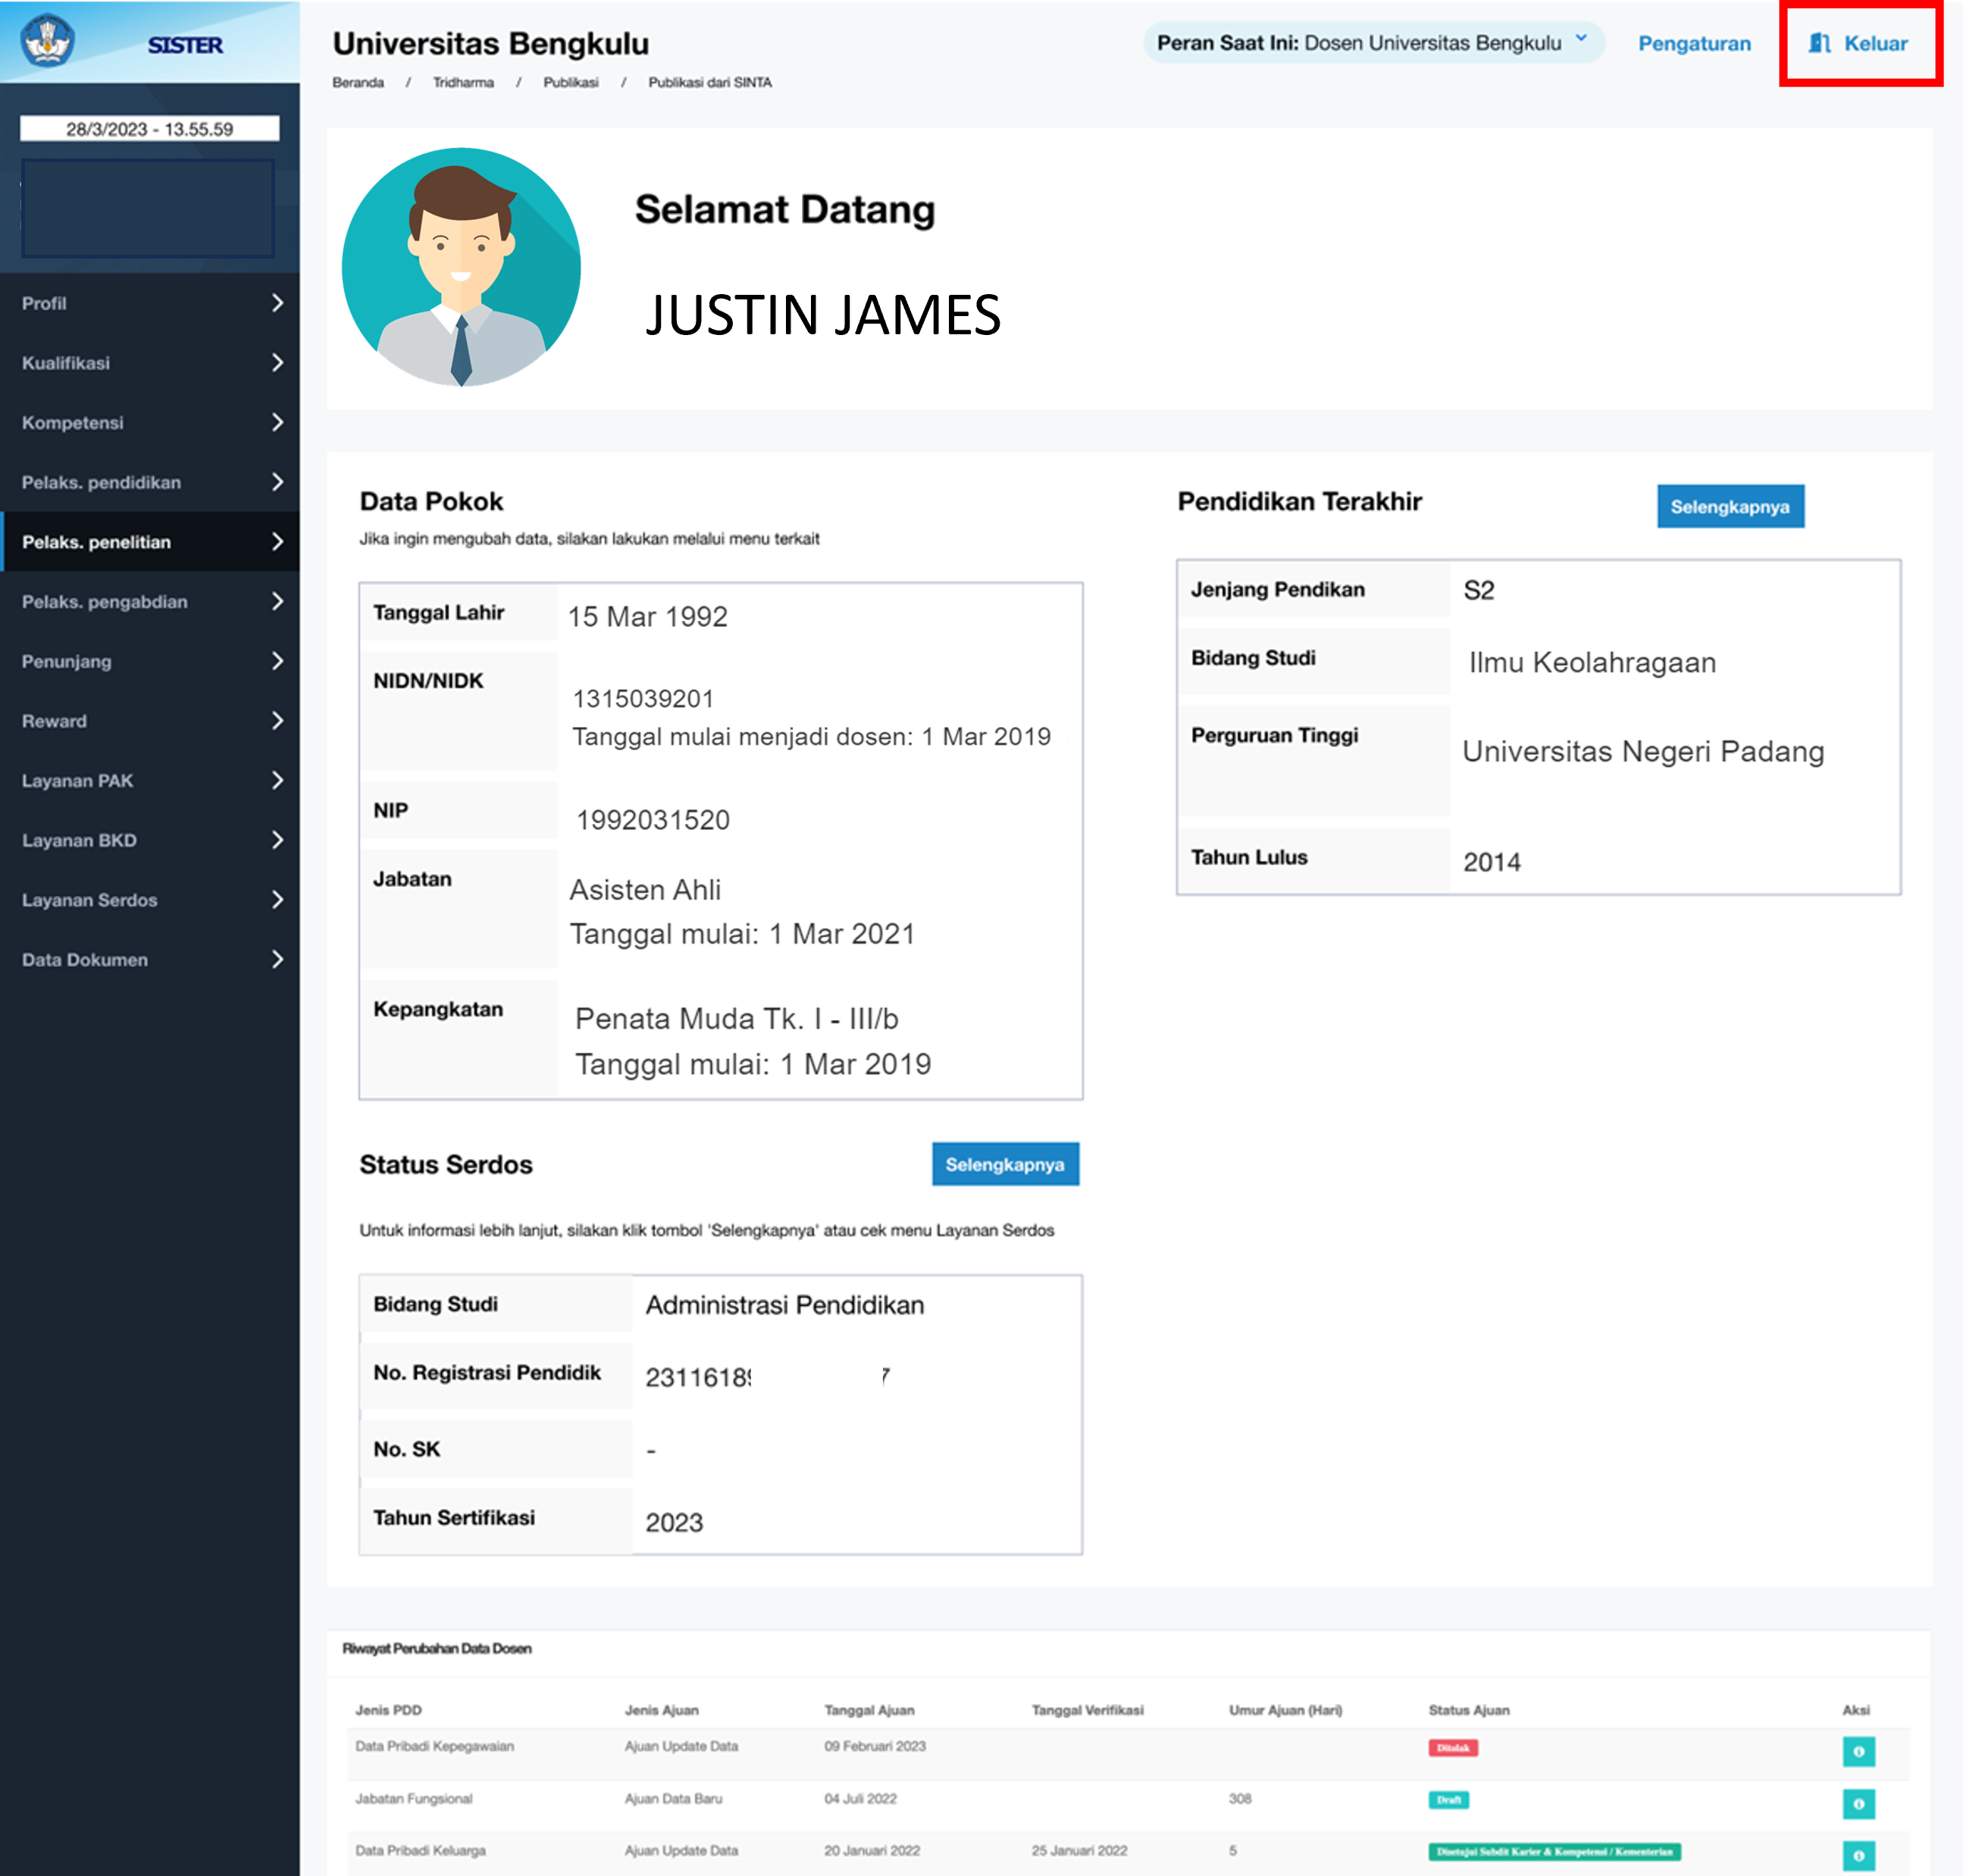The width and height of the screenshot is (1963, 1876).
Task: Expand the Pelaks. penelitian chevron
Action: [x=277, y=542]
